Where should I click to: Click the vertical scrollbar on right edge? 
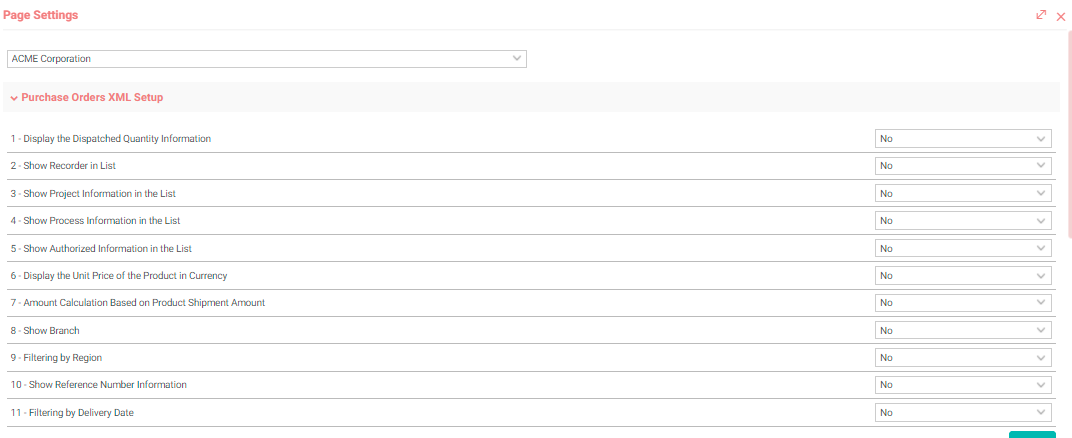click(1069, 133)
